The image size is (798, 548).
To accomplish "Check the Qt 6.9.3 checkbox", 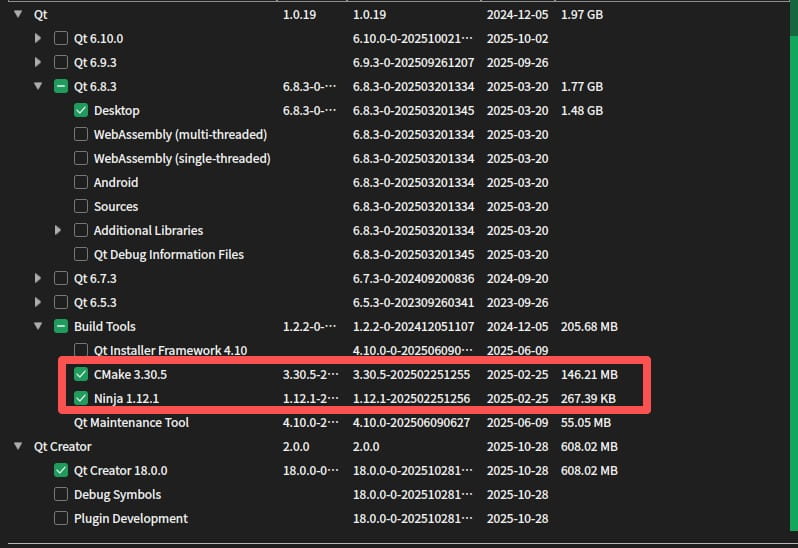I will [61, 62].
